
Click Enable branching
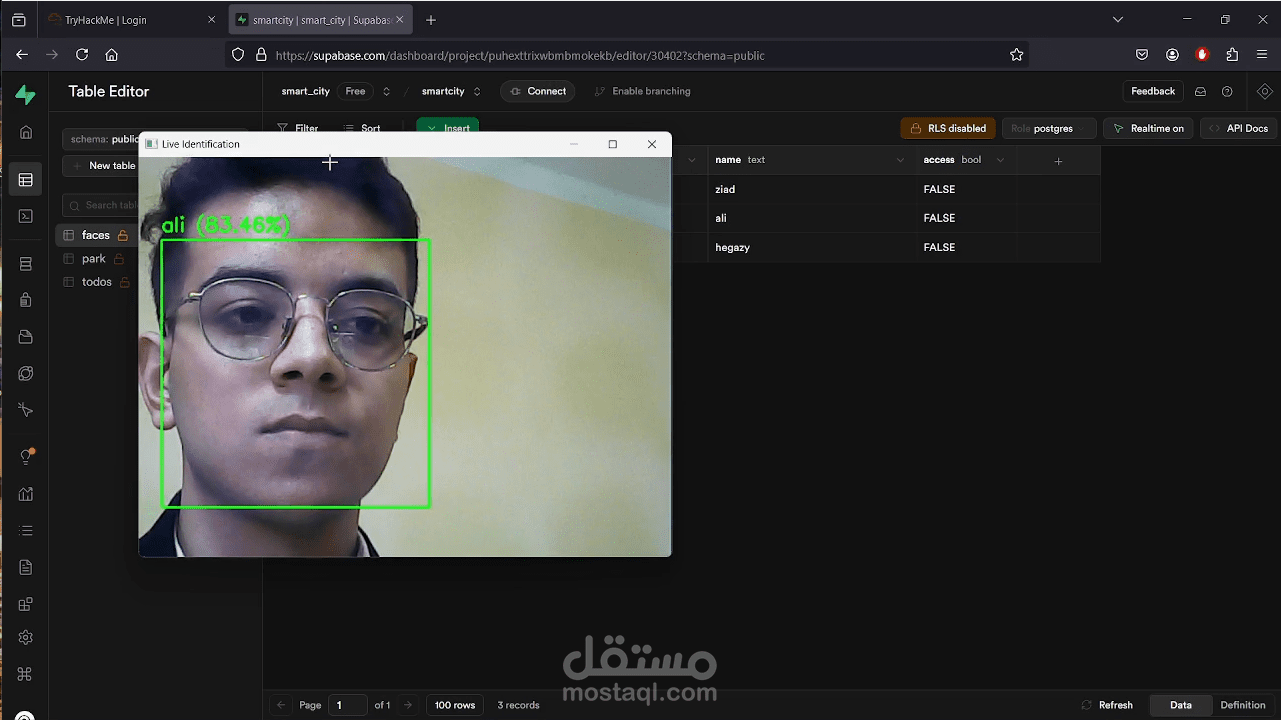642,91
